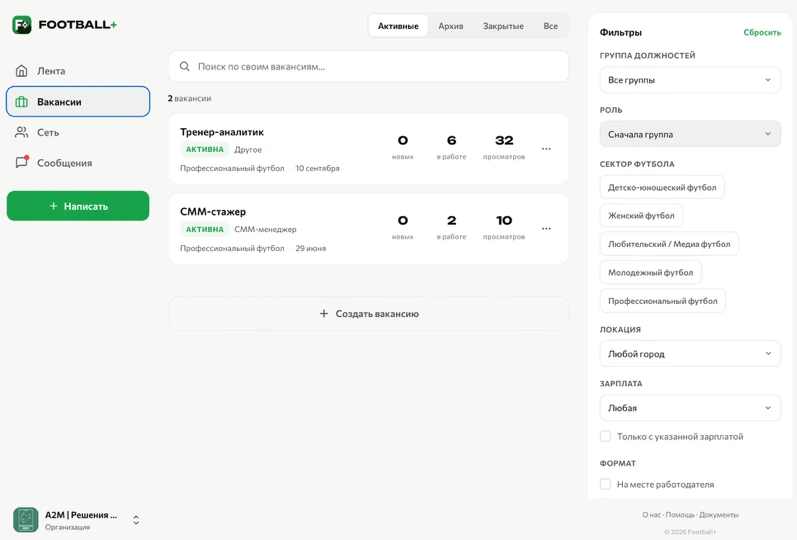Click the 0 новых count for Тренер-аналитик
797x540 pixels.
(x=403, y=146)
